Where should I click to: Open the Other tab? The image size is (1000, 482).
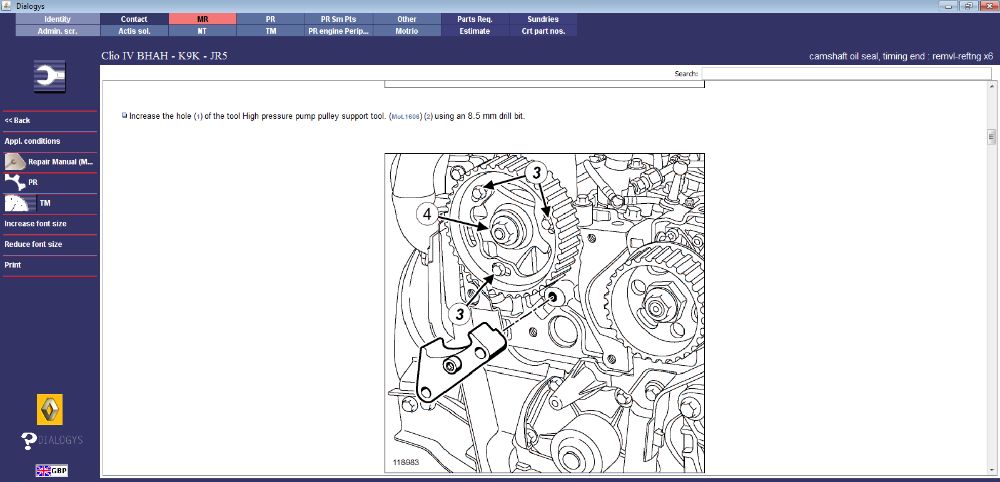point(407,19)
